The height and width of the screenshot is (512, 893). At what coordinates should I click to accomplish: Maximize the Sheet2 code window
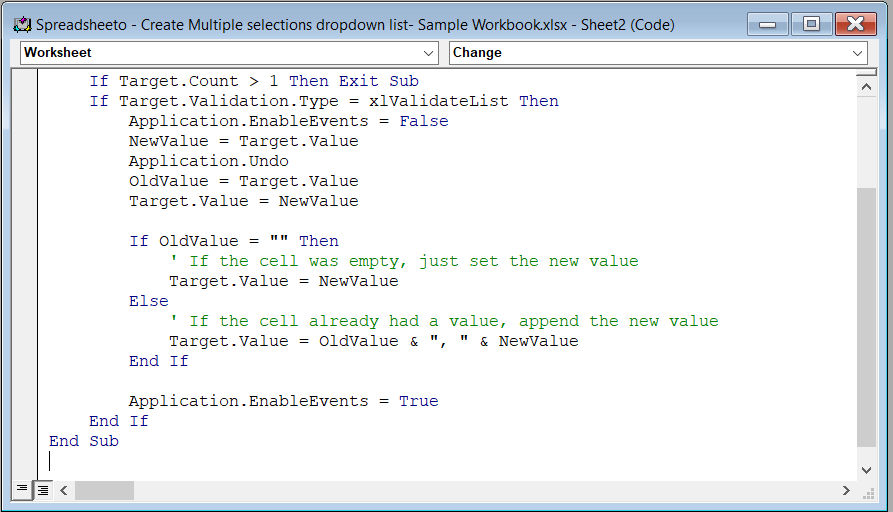coord(811,24)
